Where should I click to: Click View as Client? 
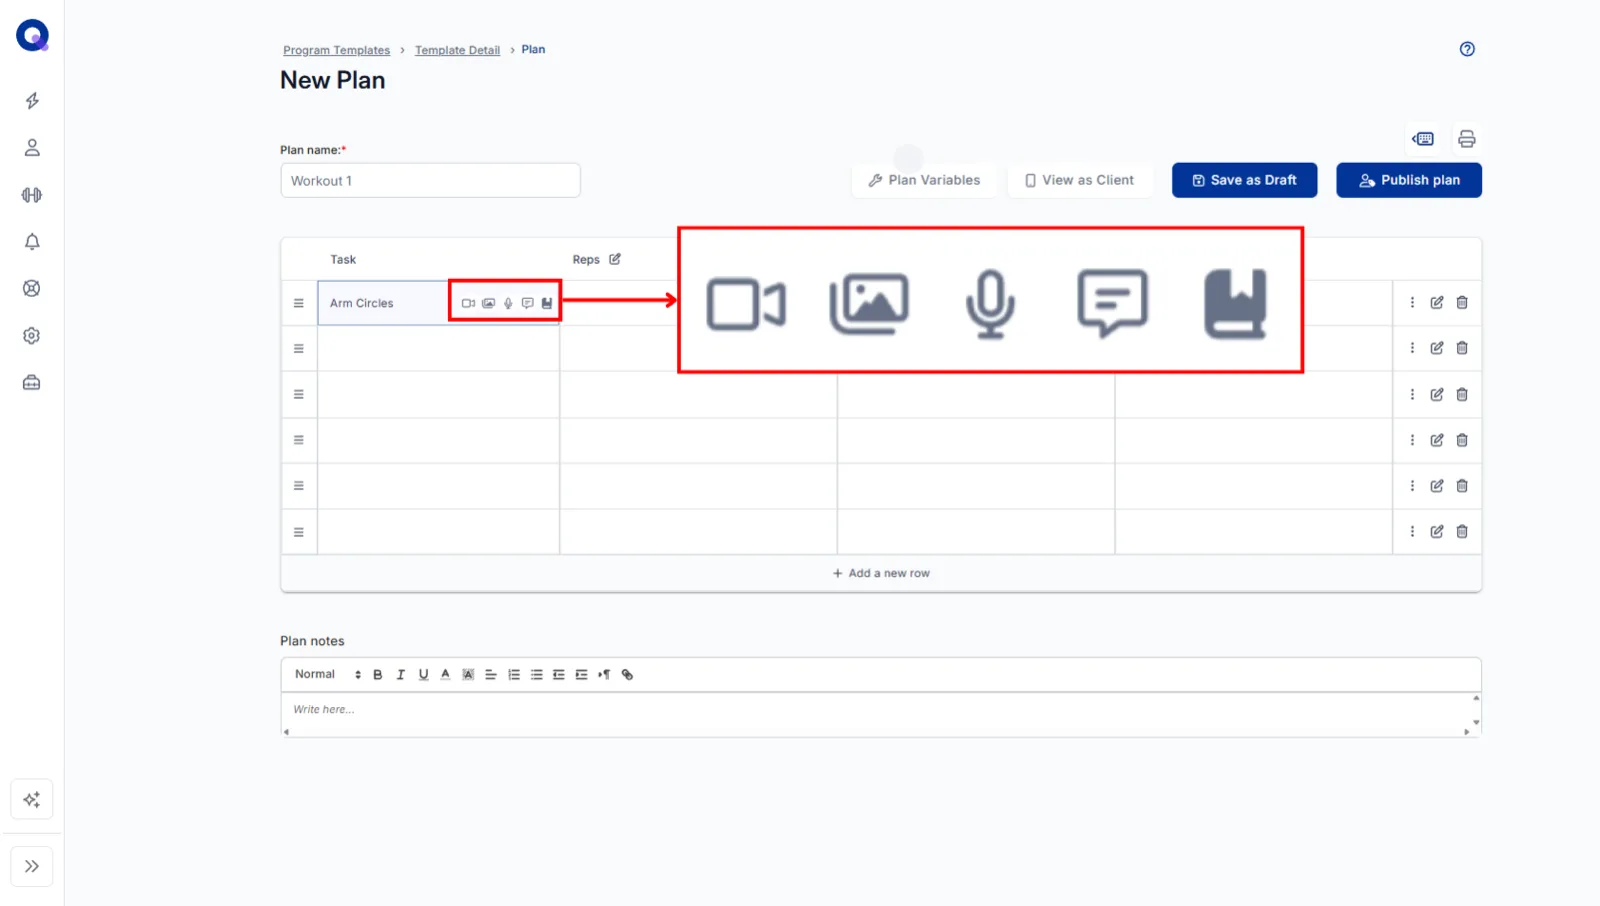pos(1079,180)
